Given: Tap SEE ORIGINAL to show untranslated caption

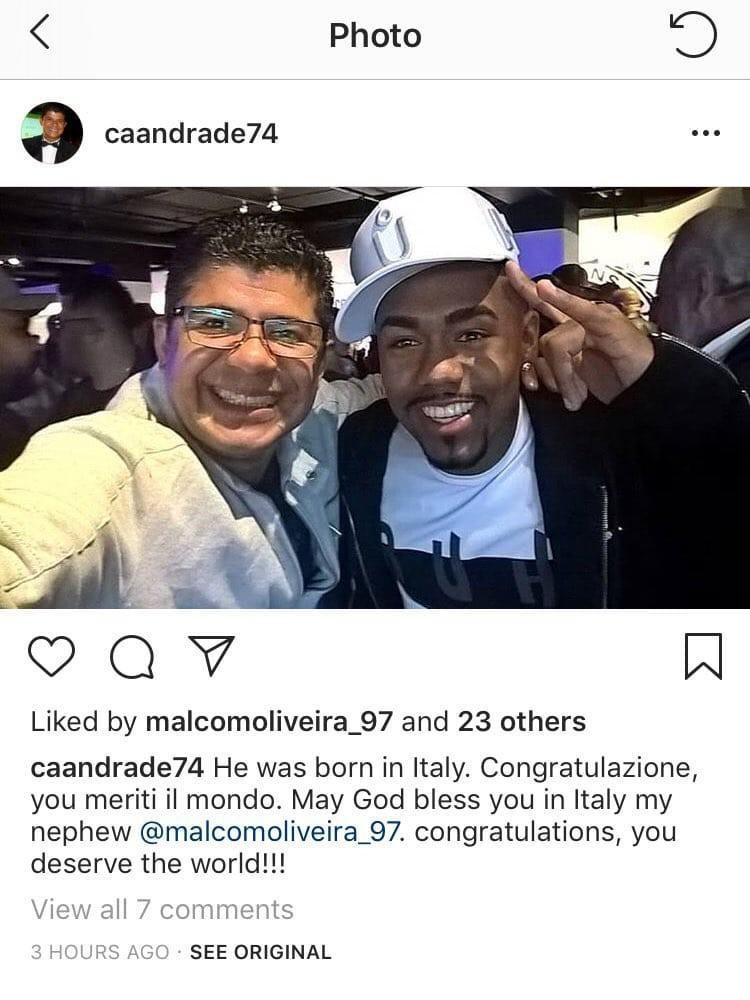Looking at the screenshot, I should coord(261,952).
